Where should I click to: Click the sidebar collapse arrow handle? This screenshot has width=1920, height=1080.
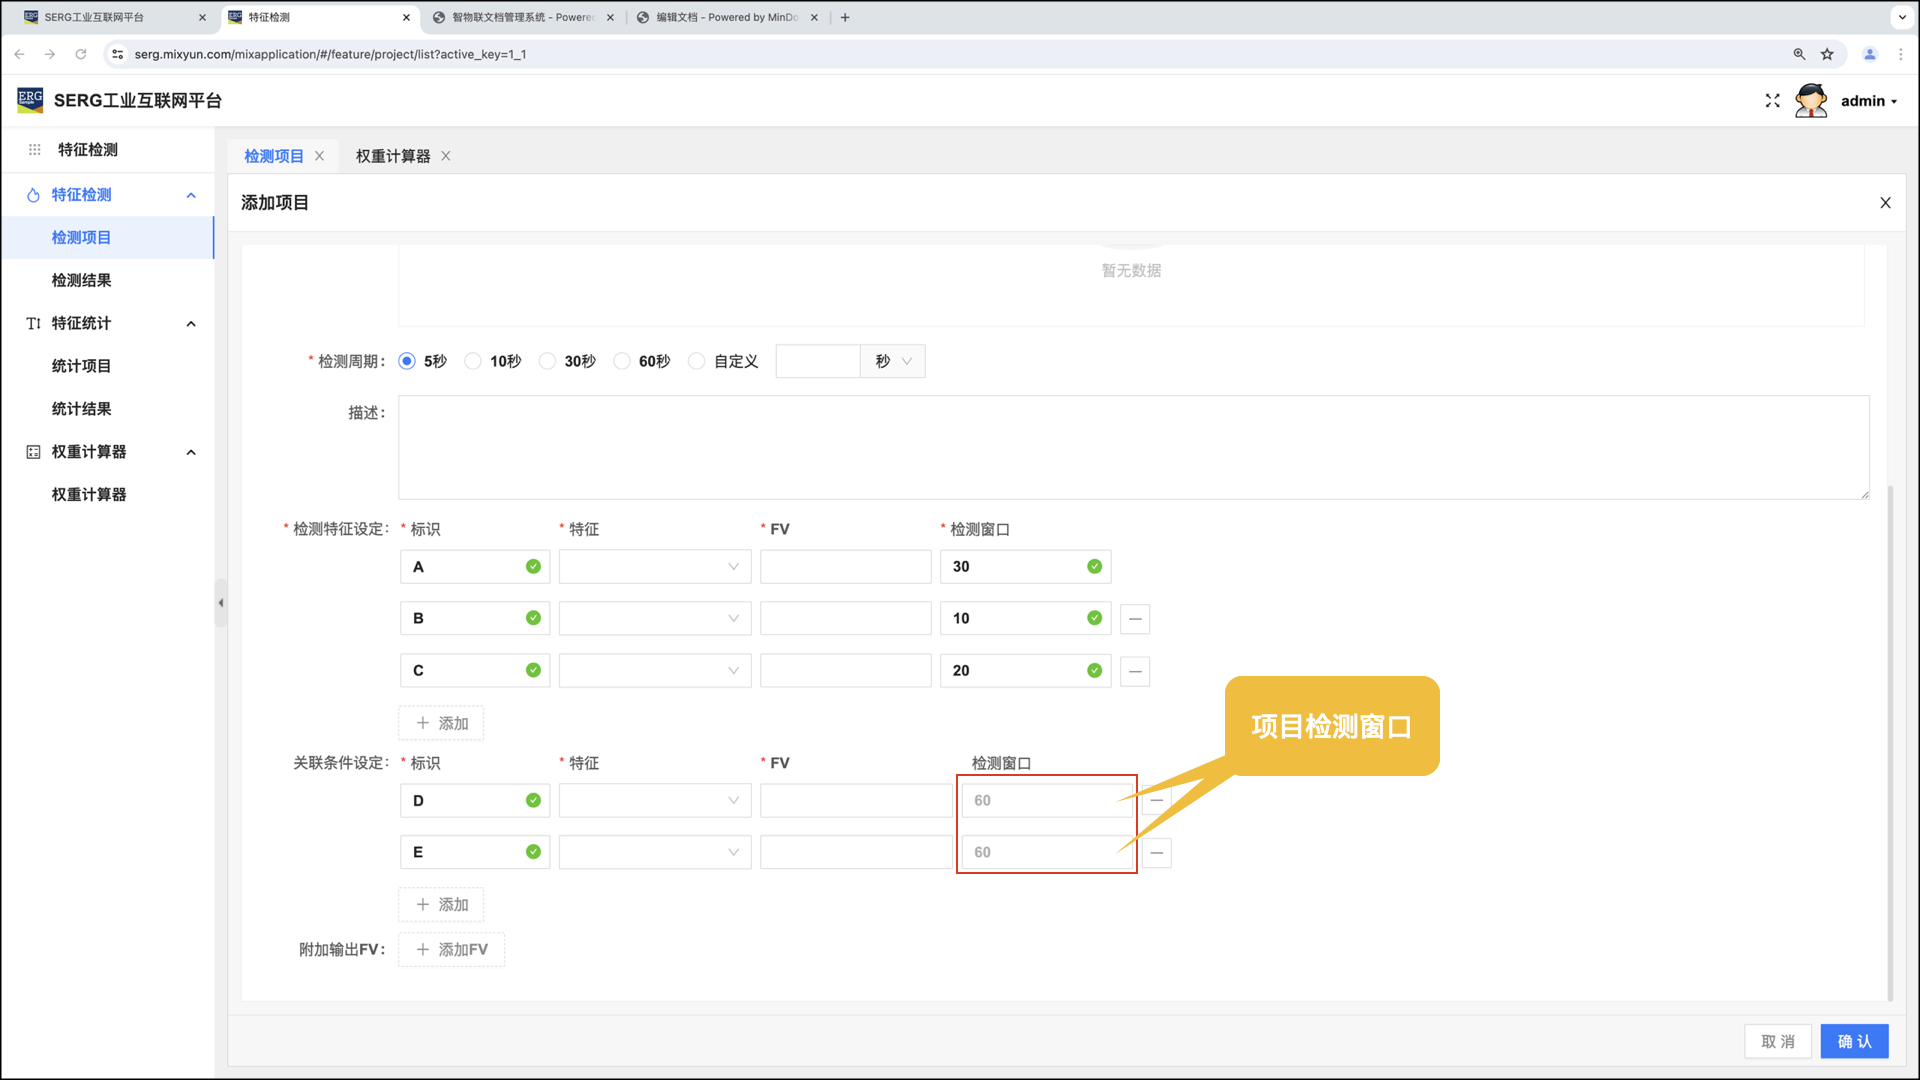[x=221, y=603]
